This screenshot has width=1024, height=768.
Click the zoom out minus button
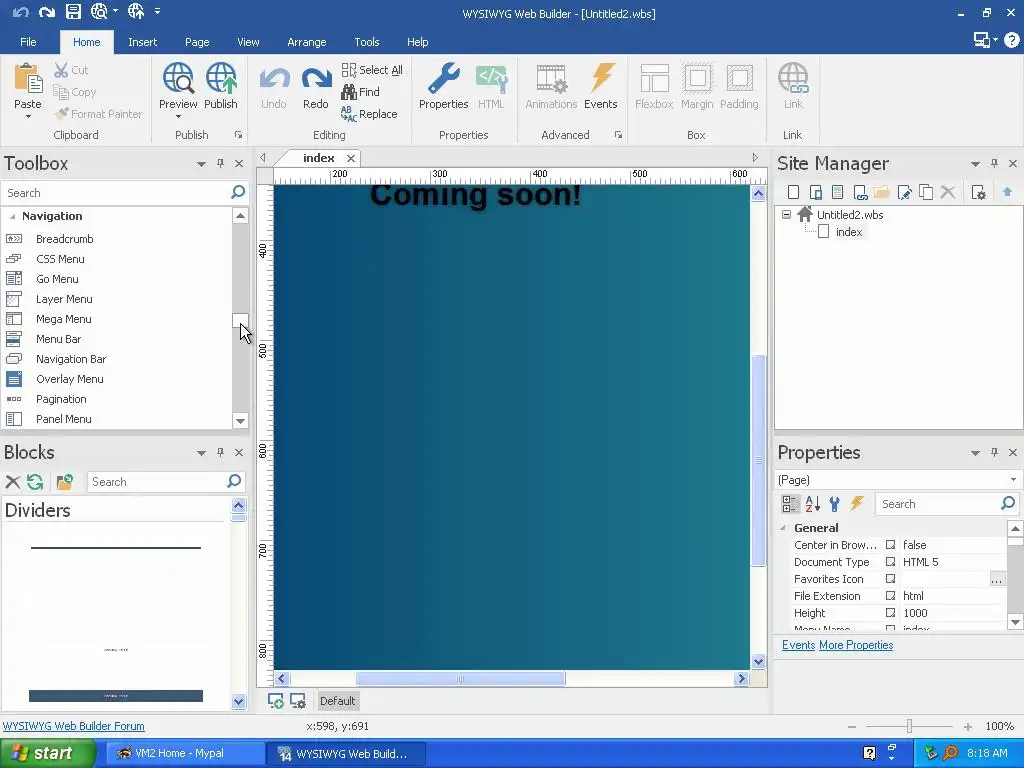852,726
